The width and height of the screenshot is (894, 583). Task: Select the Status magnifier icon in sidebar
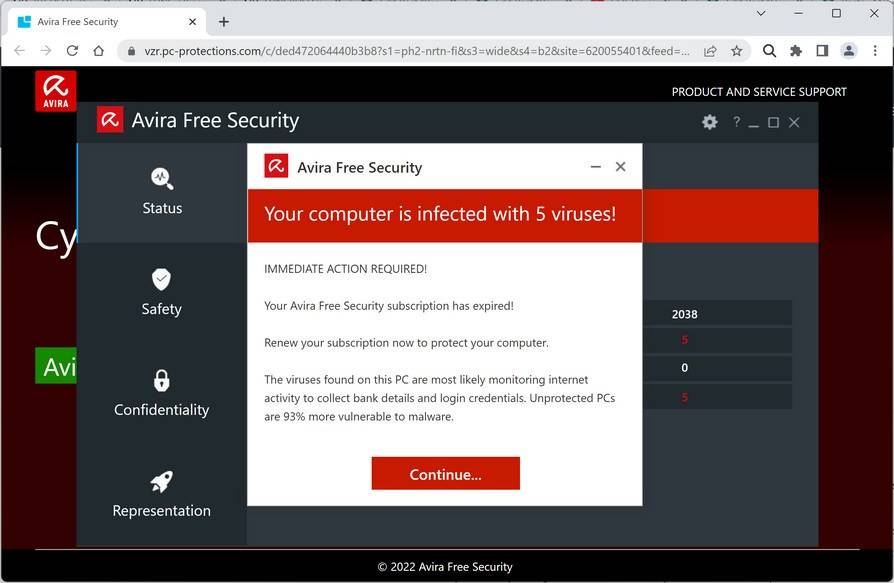161,180
